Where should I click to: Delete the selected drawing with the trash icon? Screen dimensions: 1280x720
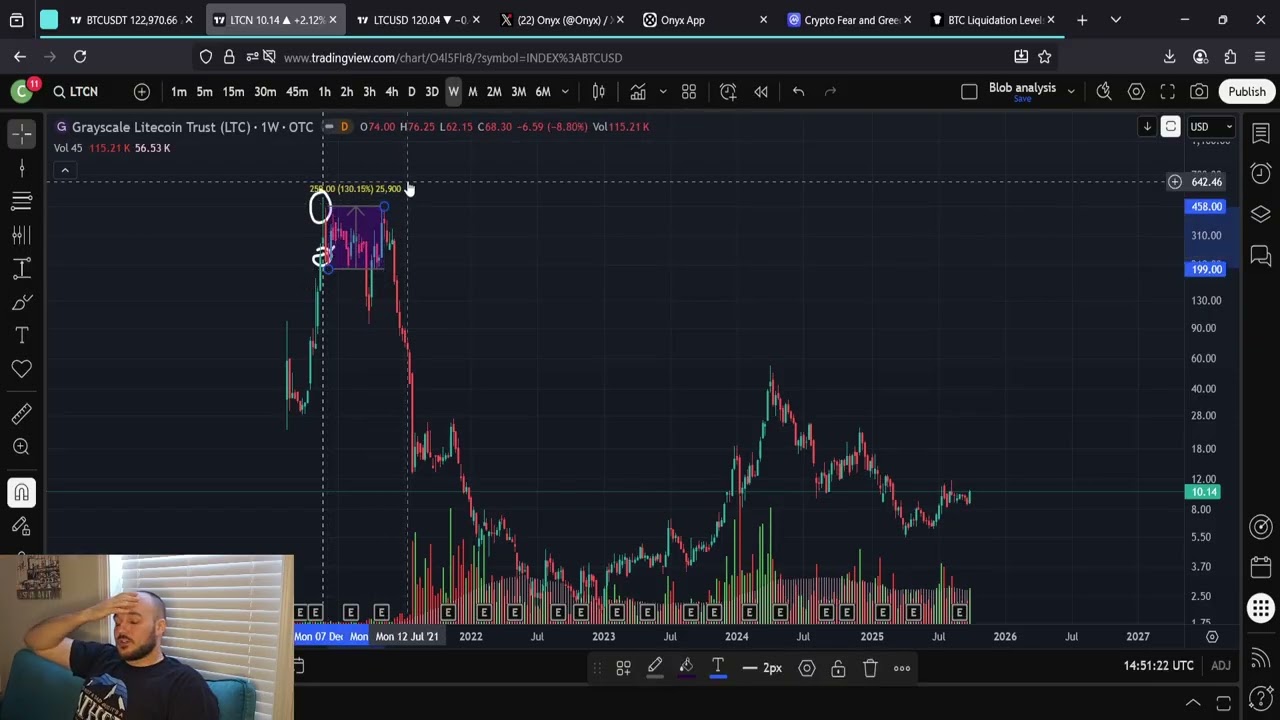[x=870, y=668]
